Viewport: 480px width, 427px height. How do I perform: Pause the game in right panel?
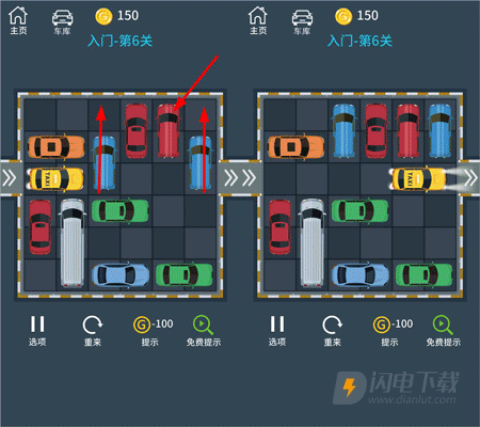[277, 331]
